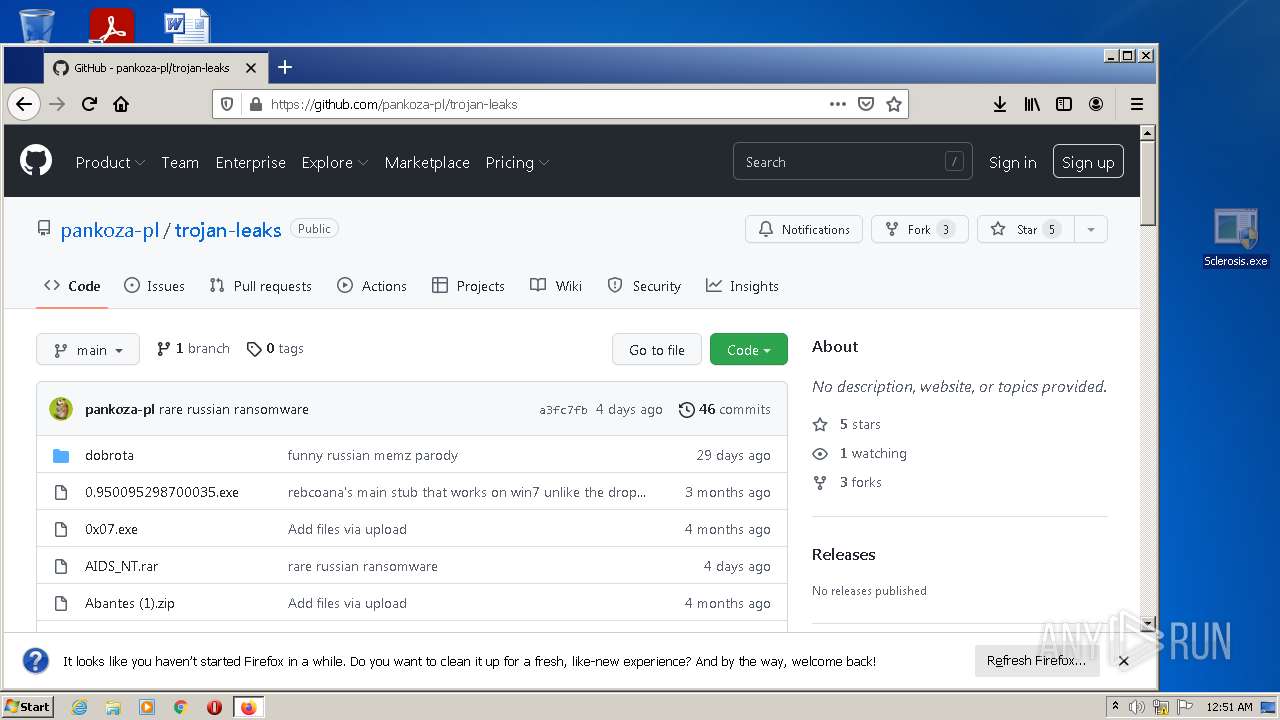Click Word document desktop icon
Image resolution: width=1280 pixels, height=720 pixels.
pyautogui.click(x=187, y=24)
